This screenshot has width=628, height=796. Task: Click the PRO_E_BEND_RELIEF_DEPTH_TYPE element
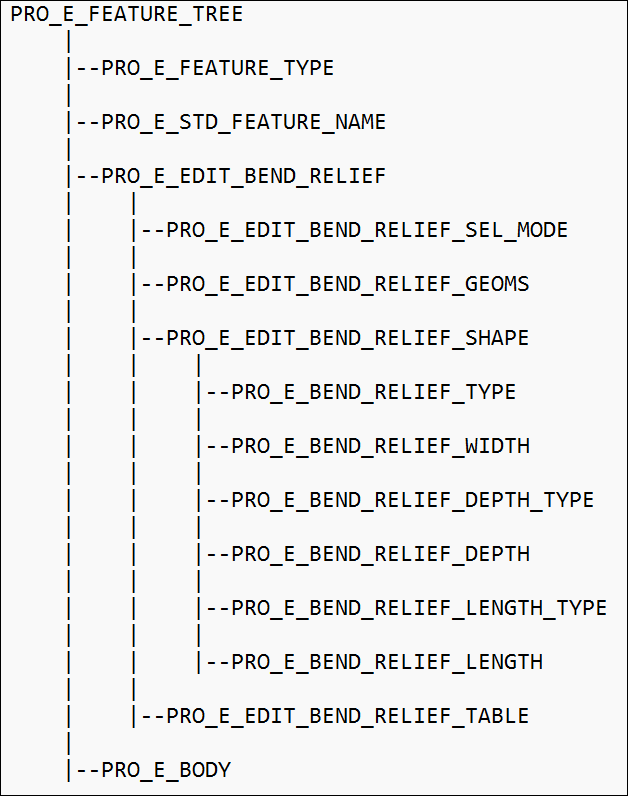(412, 501)
